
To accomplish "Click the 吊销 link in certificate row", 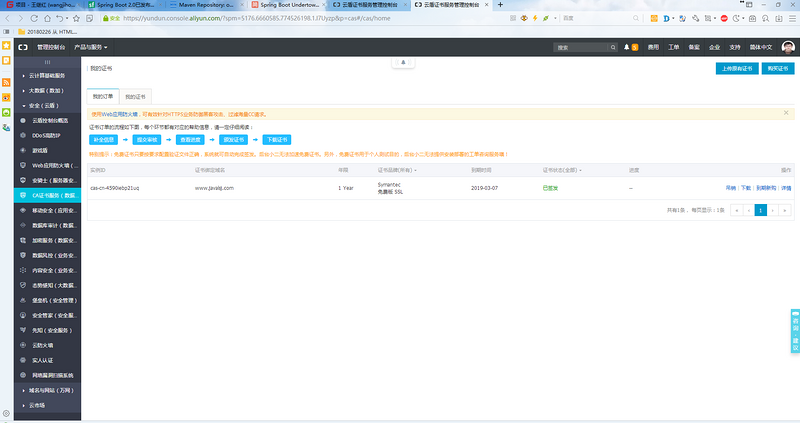I will [731, 188].
